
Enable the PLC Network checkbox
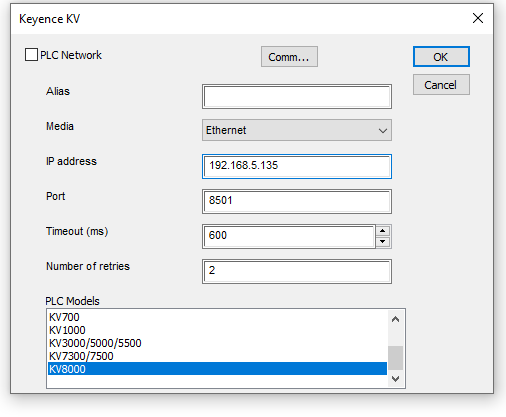click(31, 55)
